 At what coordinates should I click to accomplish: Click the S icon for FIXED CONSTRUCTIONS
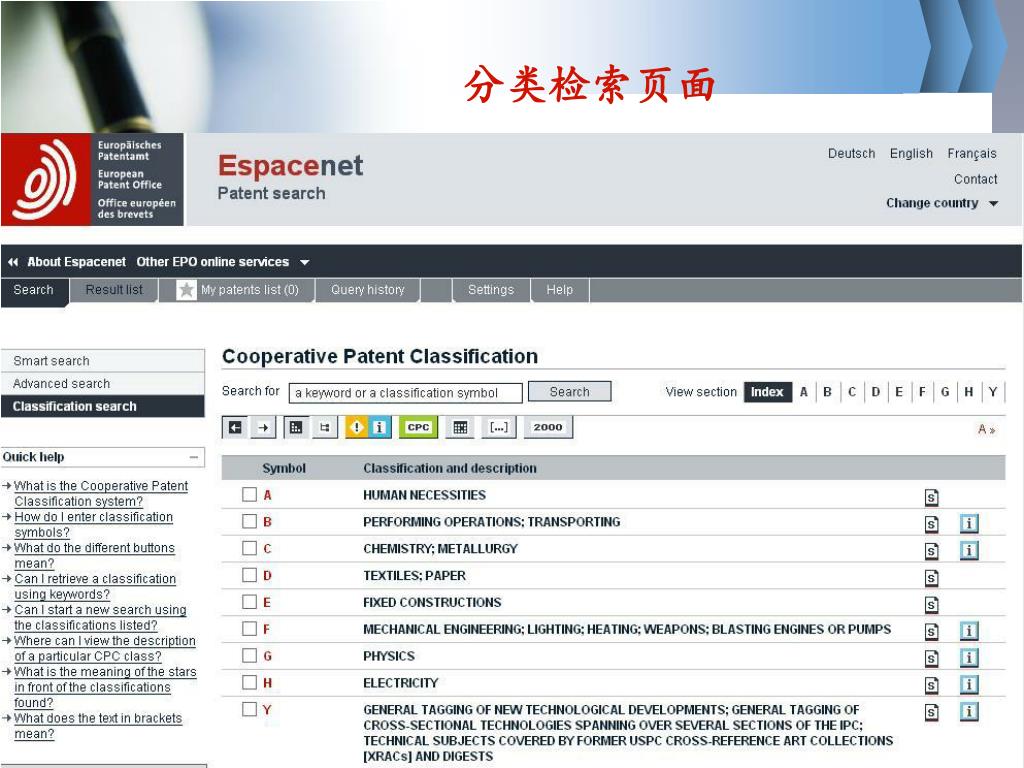(932, 605)
